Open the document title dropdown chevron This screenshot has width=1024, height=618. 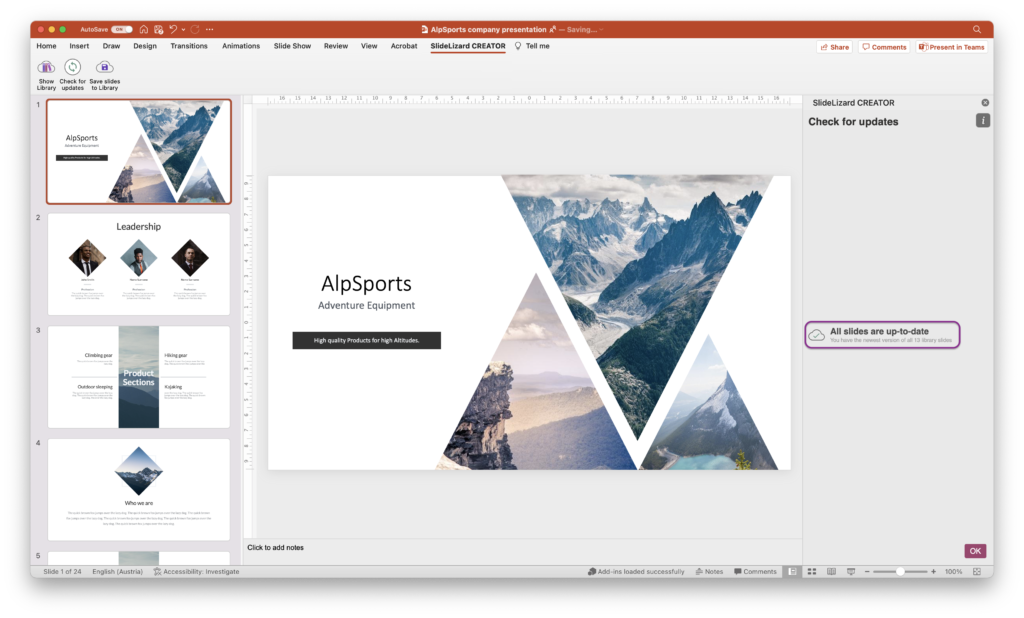[x=601, y=29]
